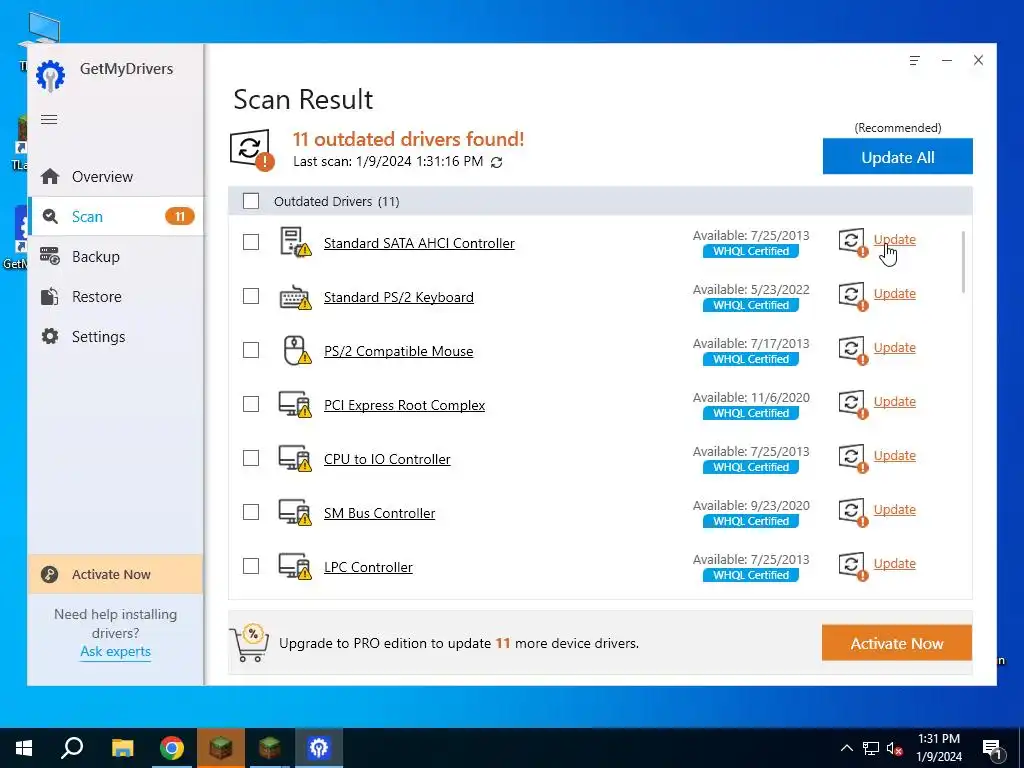Click update icon for Standard SATA AHCI Controller
This screenshot has height=768, width=1024.
(853, 242)
